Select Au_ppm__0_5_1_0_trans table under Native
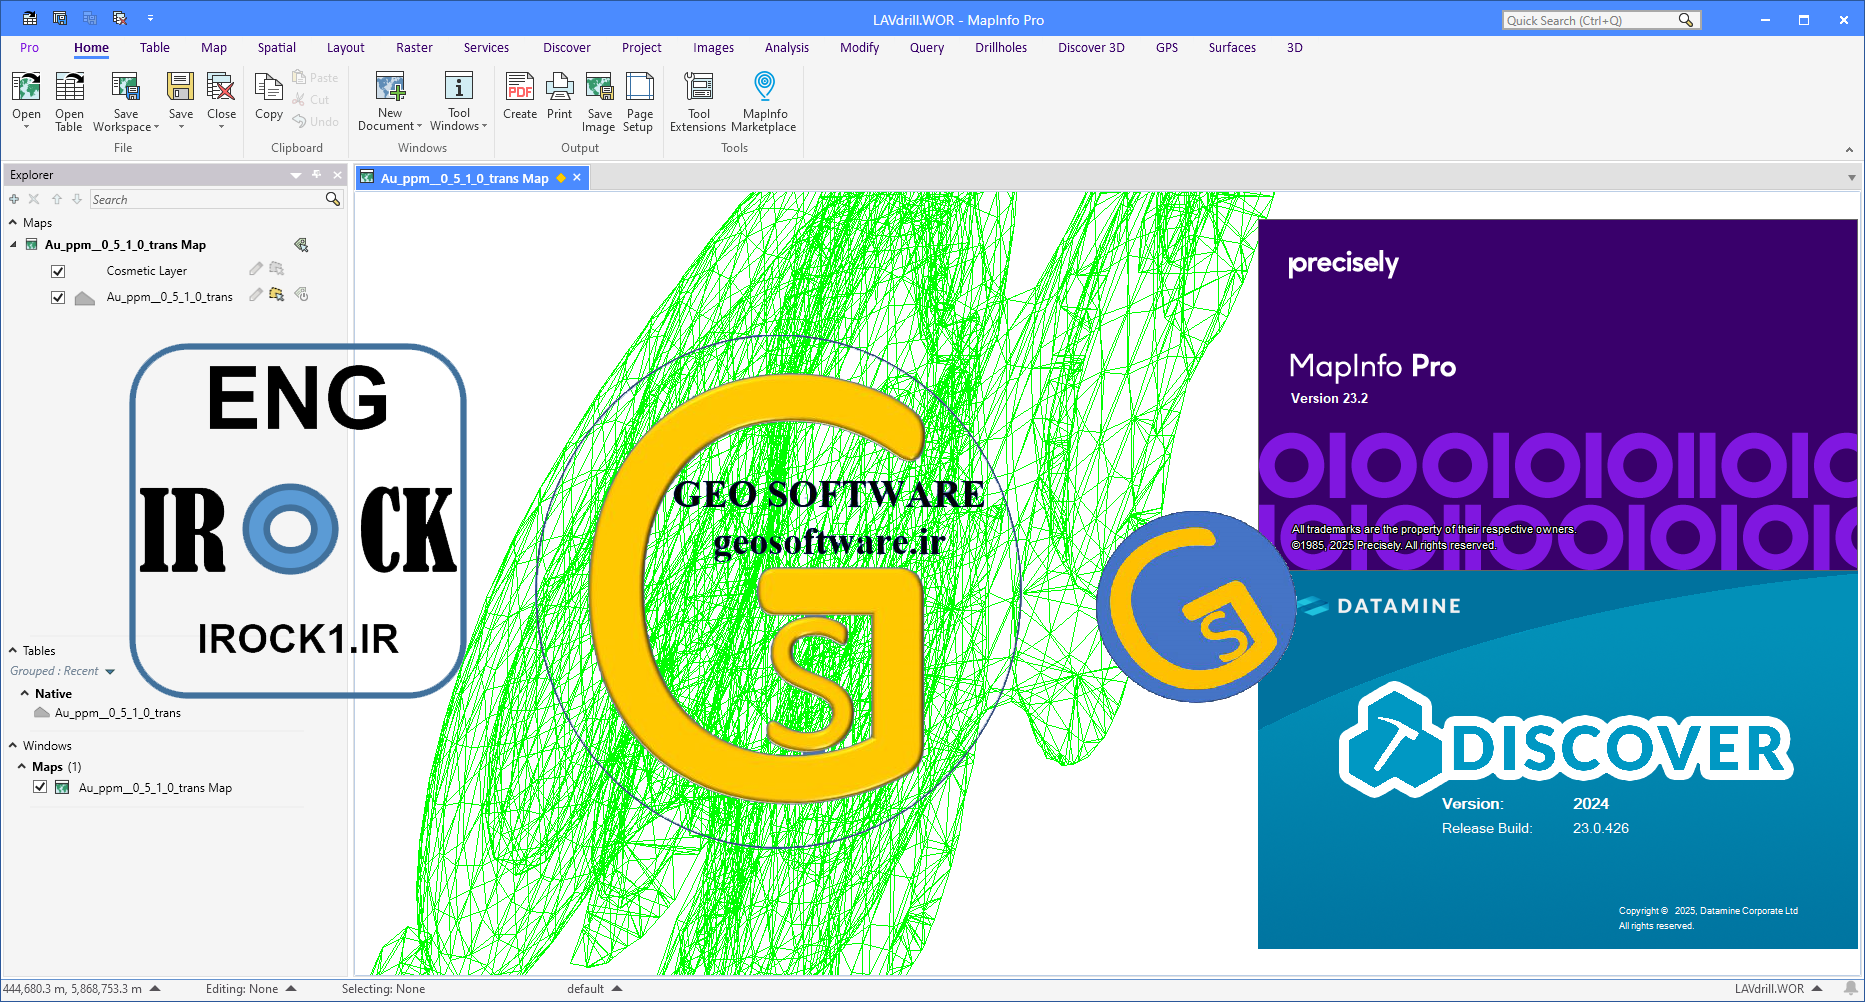Image resolution: width=1865 pixels, height=1002 pixels. click(117, 713)
